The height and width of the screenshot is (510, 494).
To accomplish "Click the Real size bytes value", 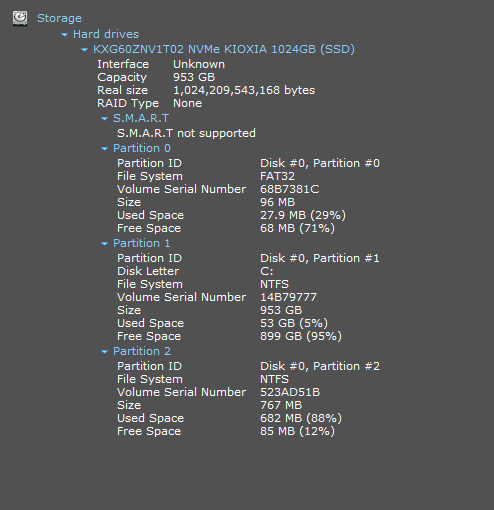I will (x=244, y=90).
